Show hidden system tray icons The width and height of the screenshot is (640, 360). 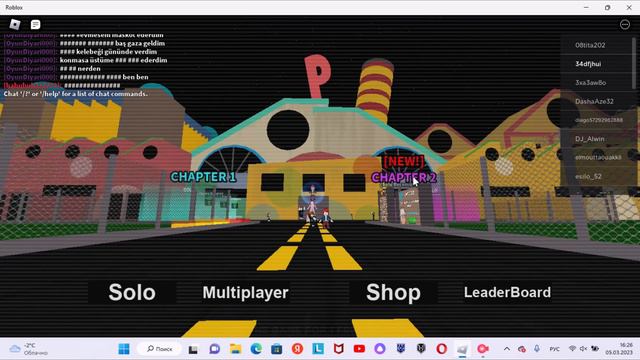507,349
